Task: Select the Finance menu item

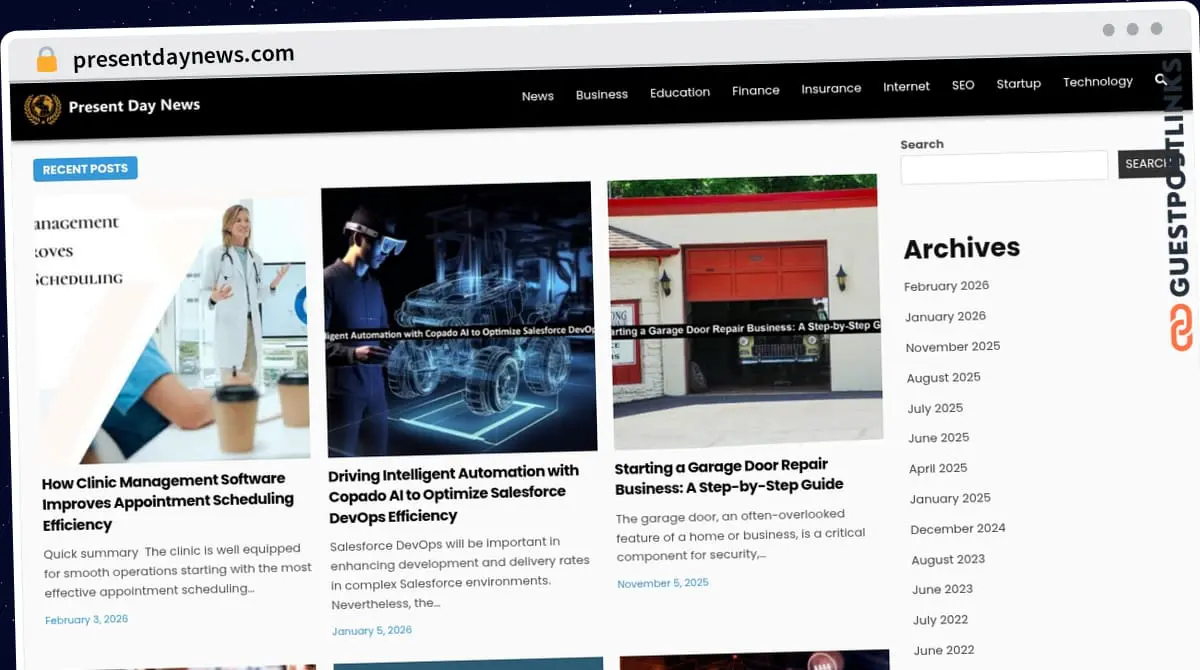Action: (755, 90)
